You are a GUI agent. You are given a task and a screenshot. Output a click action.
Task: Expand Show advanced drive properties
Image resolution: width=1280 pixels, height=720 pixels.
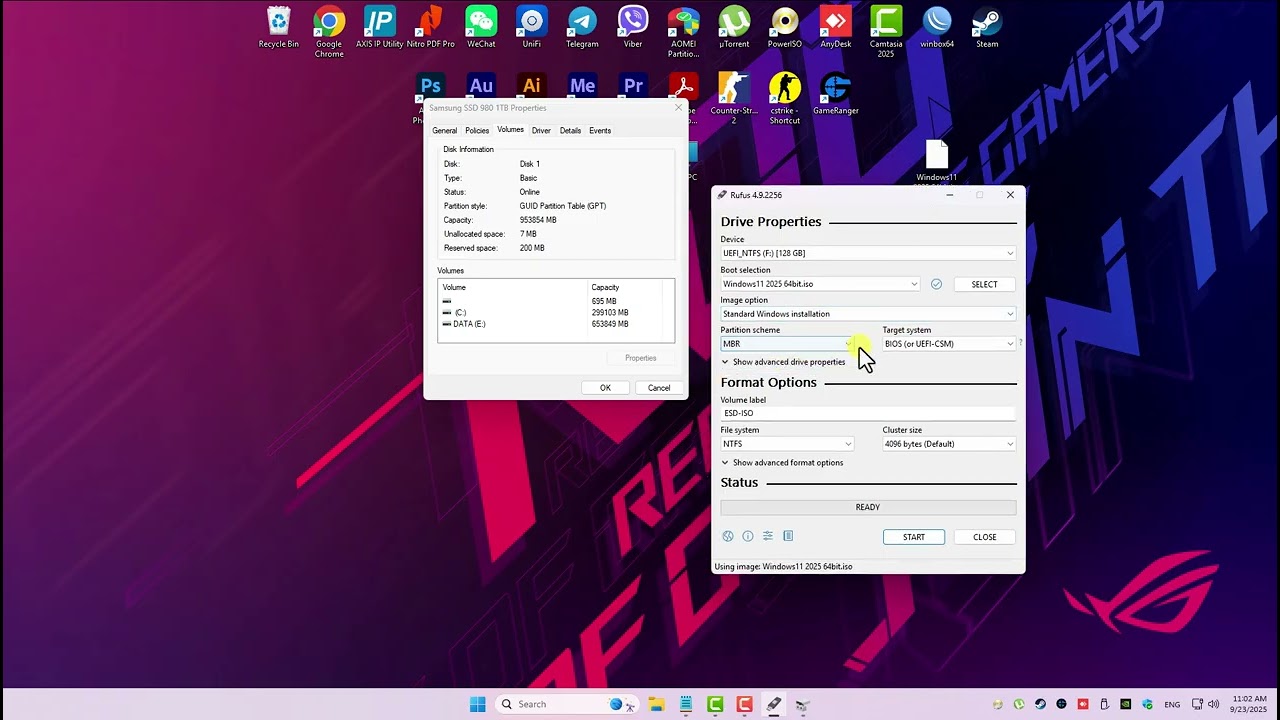click(x=783, y=362)
